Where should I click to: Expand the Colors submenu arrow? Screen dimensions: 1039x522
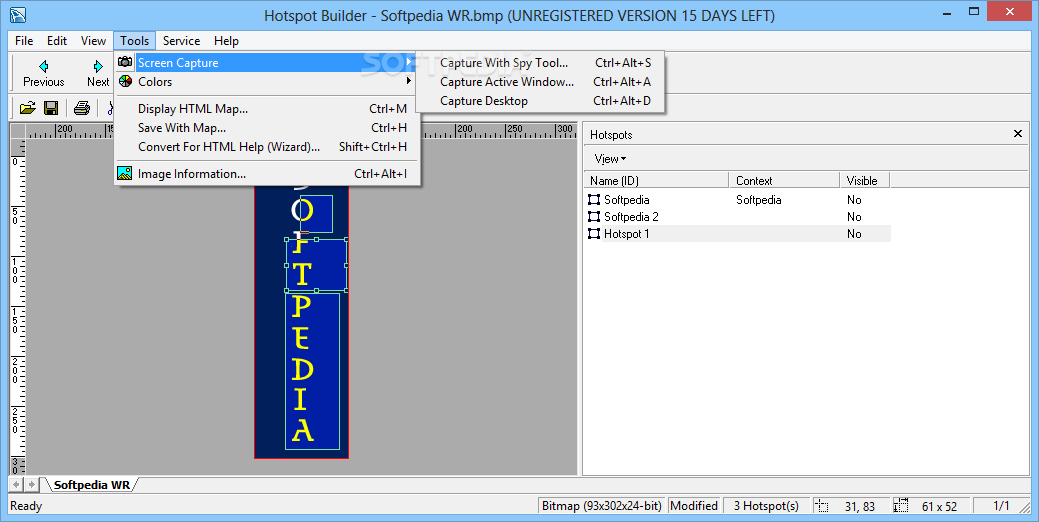(410, 81)
